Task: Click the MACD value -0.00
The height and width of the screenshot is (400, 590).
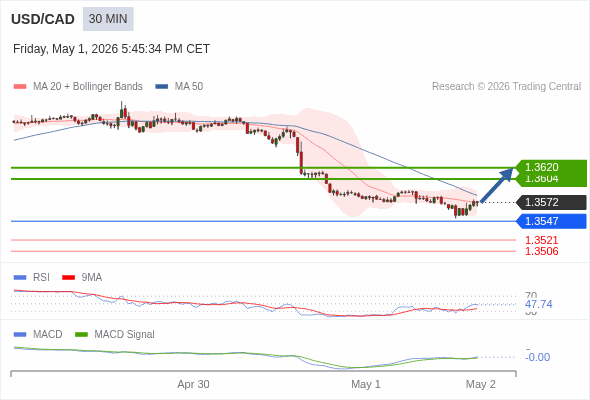Action: [x=537, y=357]
